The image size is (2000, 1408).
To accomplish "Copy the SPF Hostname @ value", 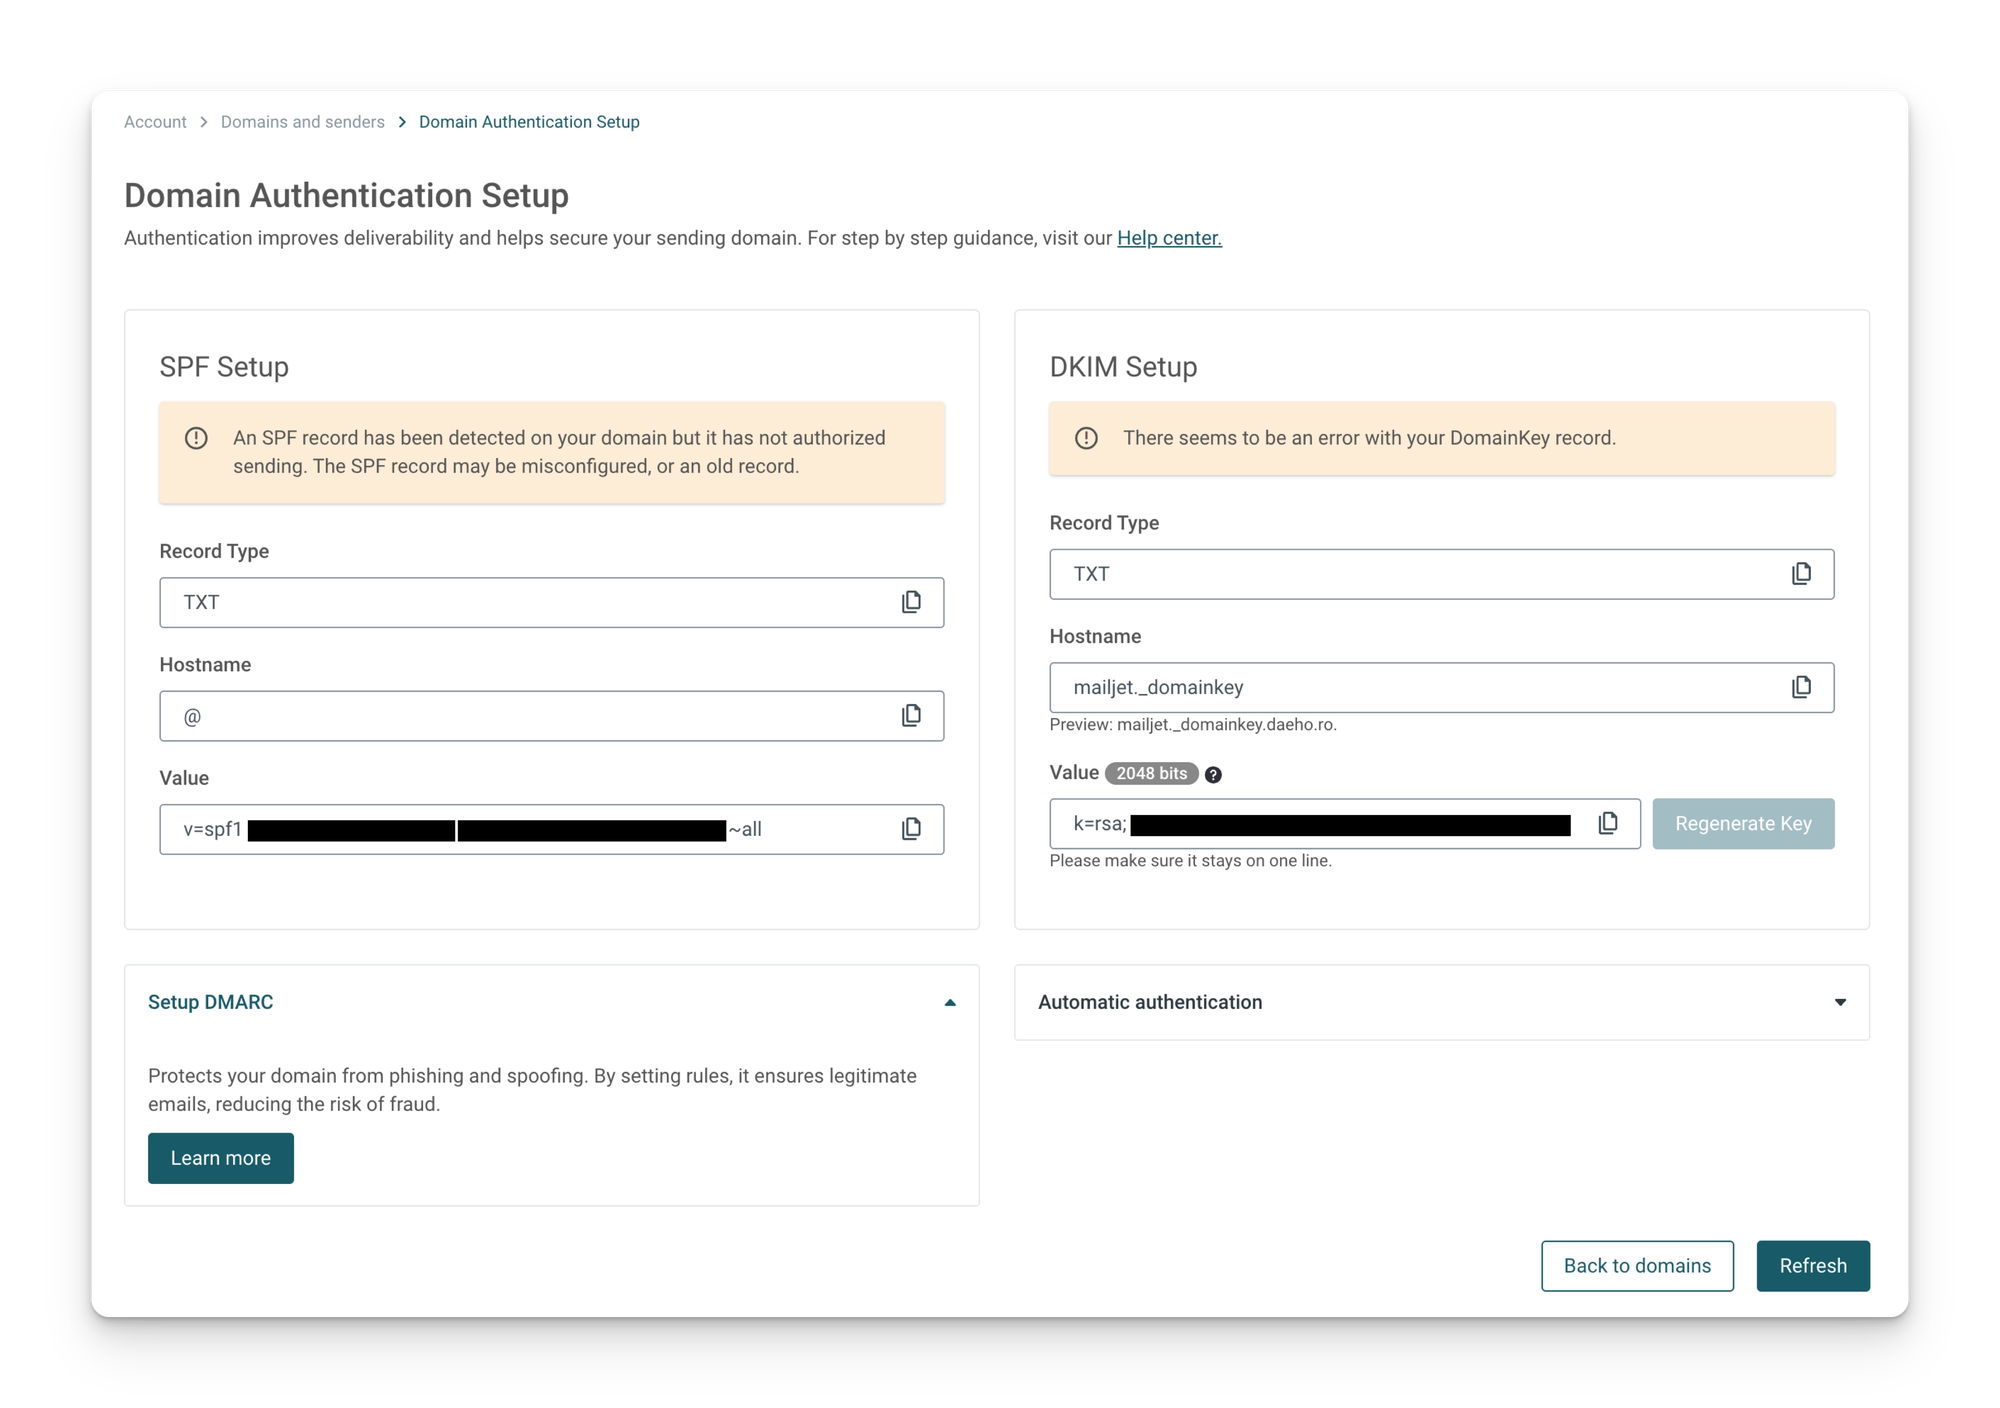I will 911,716.
